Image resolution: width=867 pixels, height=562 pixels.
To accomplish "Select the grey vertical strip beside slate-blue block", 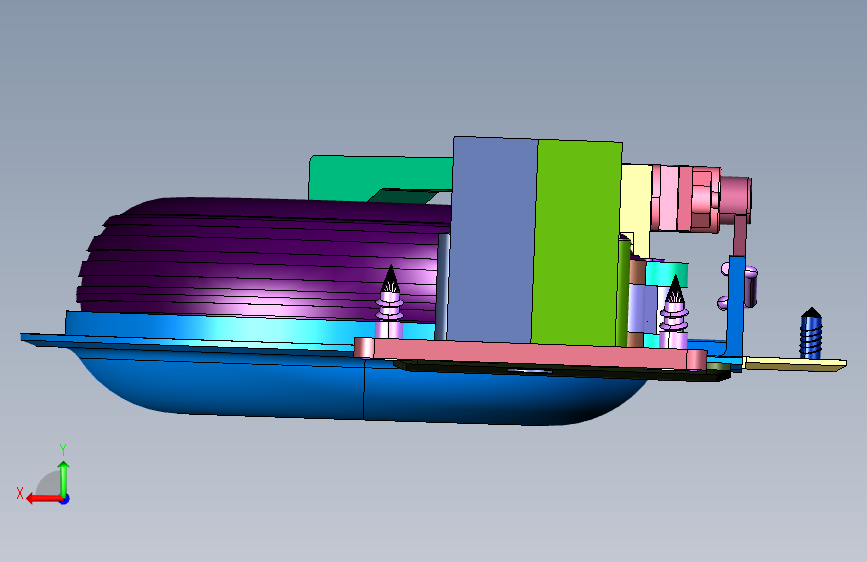I will 442,287.
